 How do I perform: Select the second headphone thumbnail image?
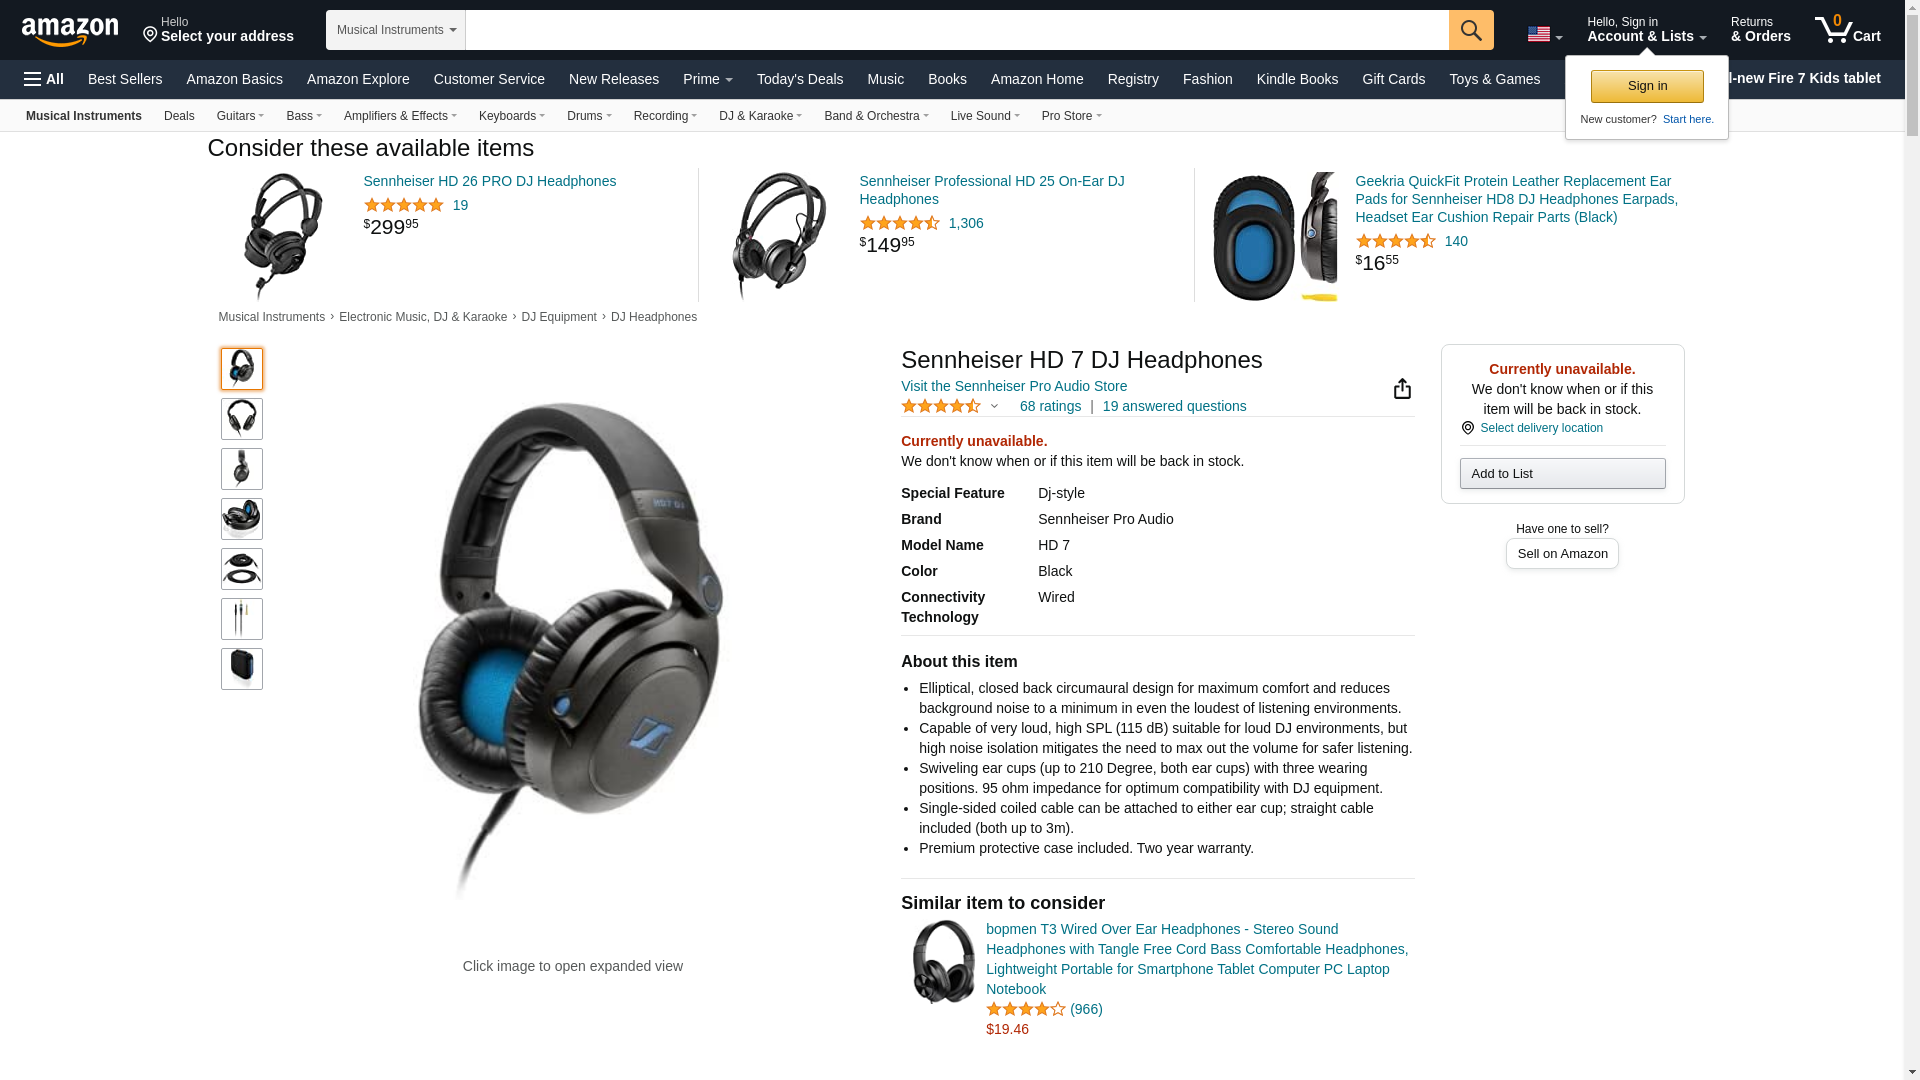[242, 419]
